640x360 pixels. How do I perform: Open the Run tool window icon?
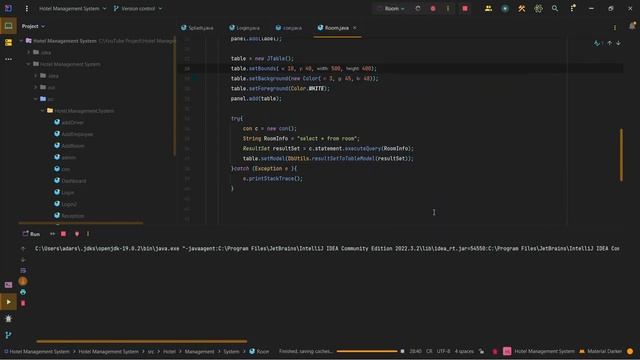[x=9, y=302]
